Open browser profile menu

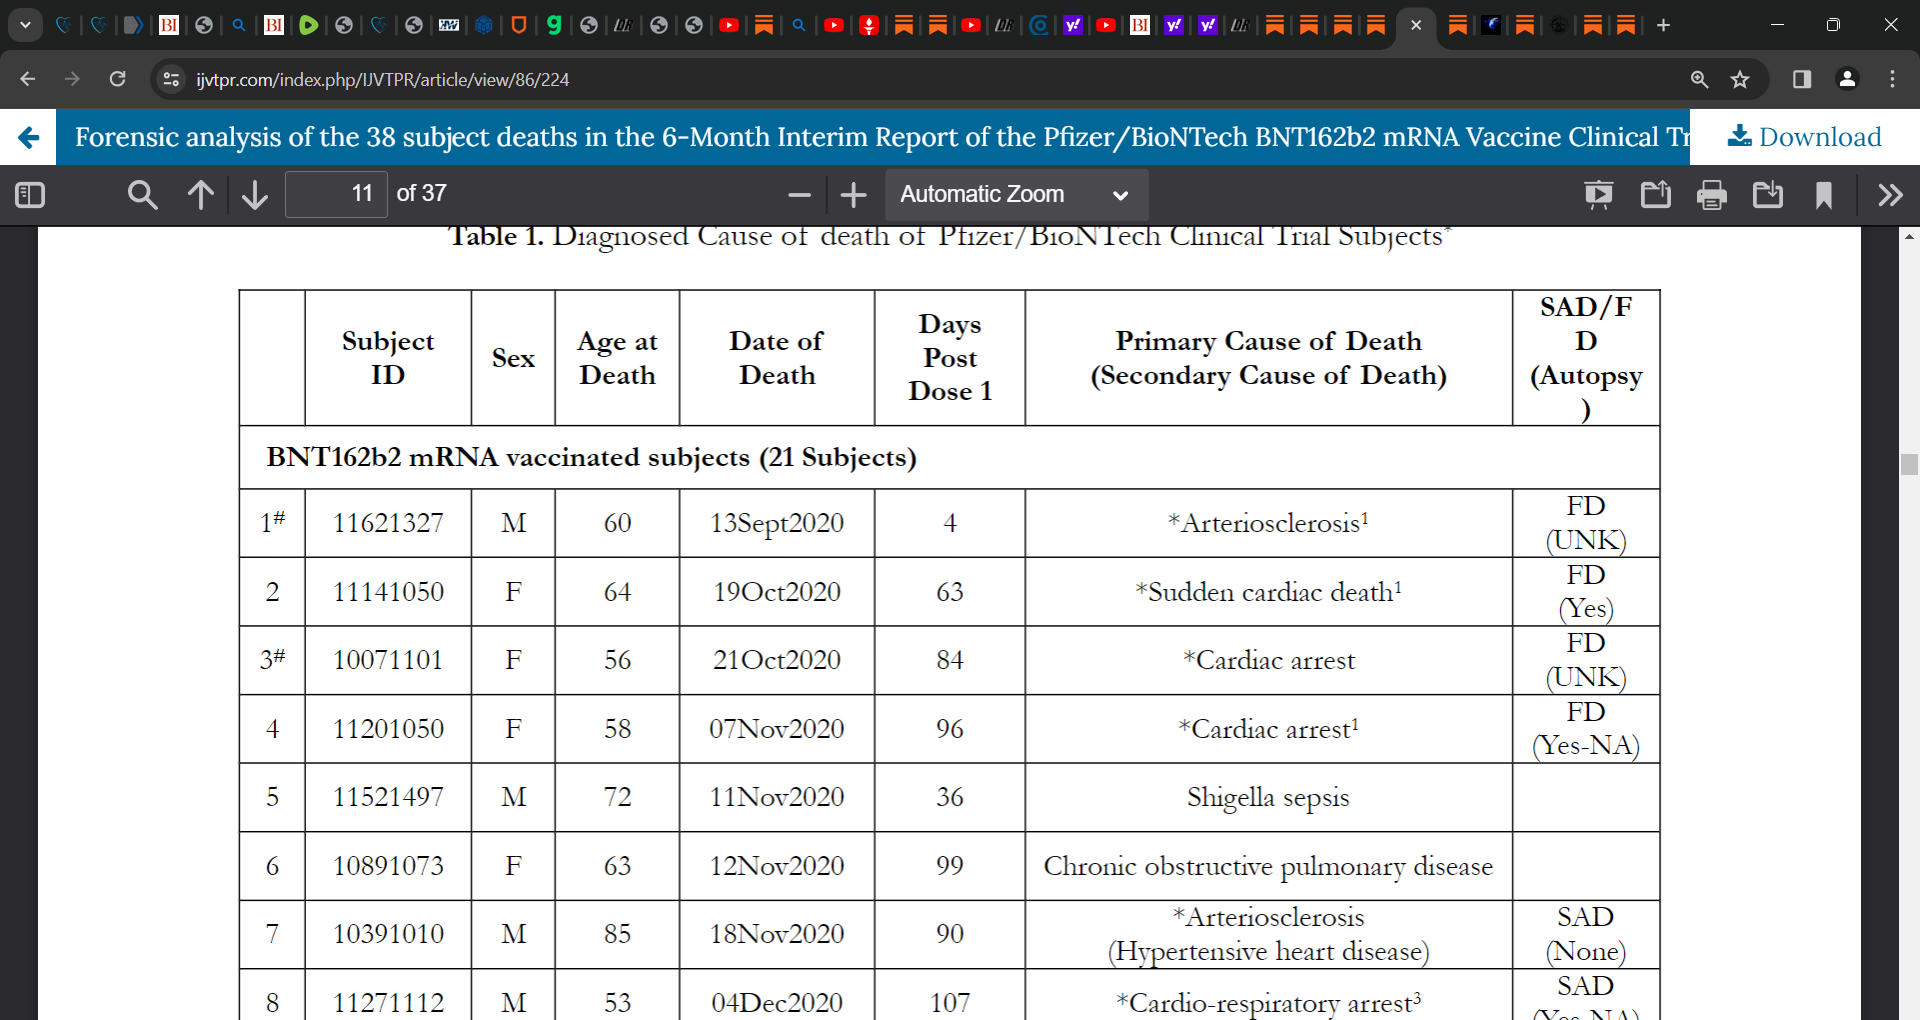pos(1848,79)
